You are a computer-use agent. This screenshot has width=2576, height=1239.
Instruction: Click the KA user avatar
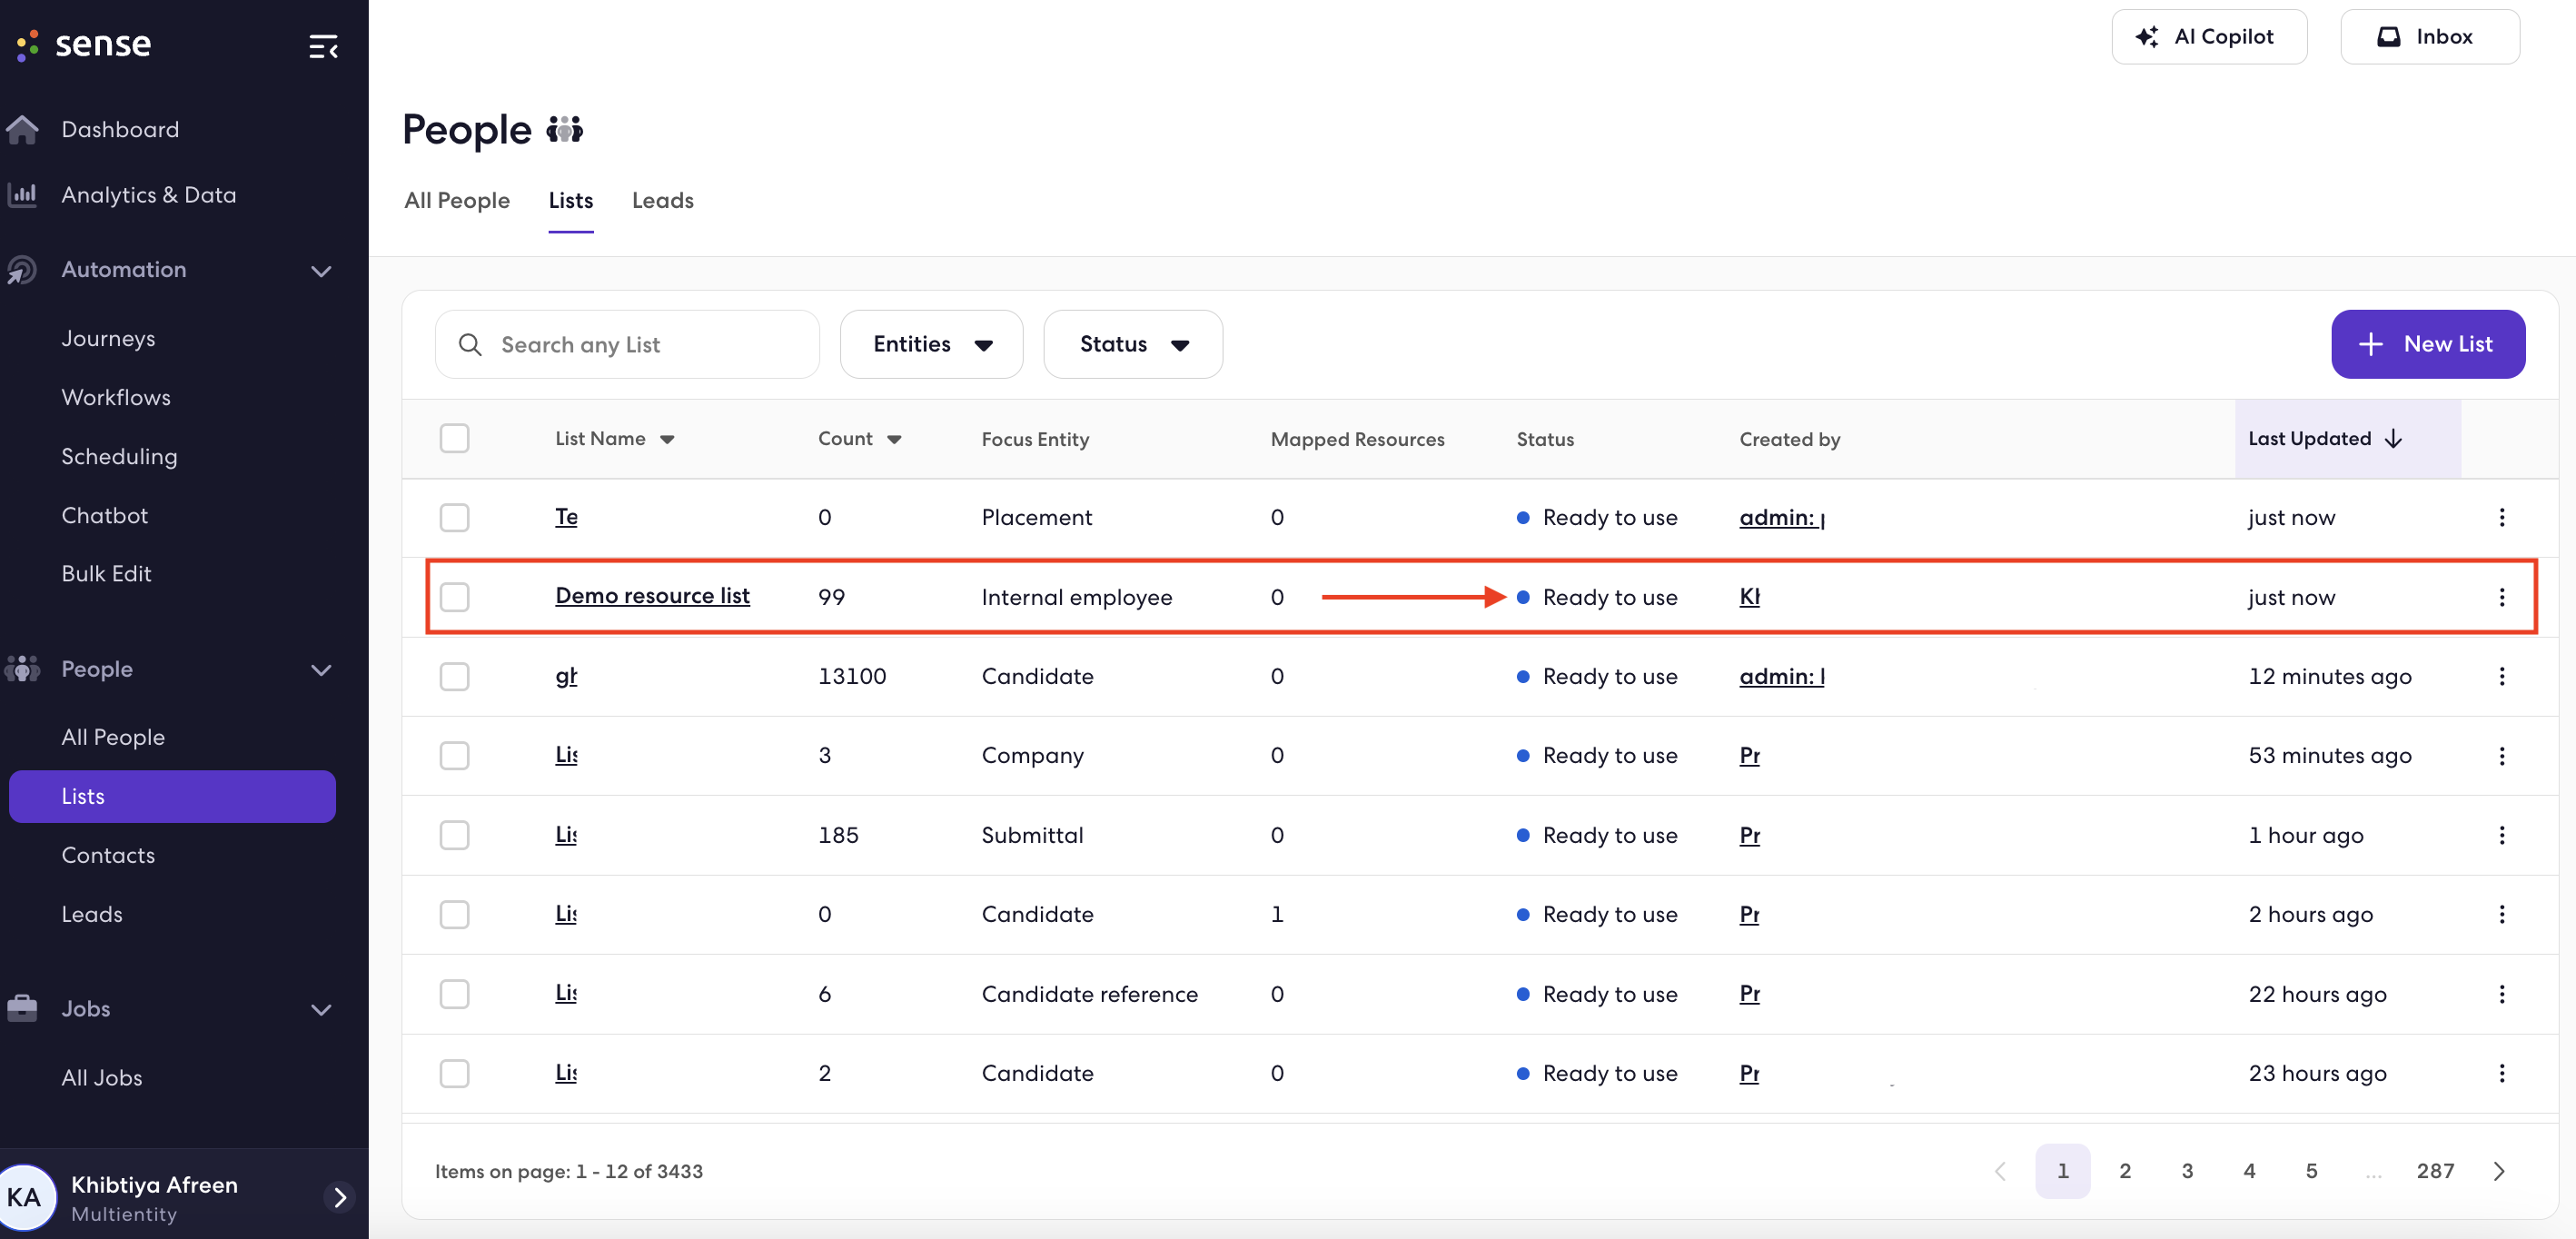coord(25,1198)
